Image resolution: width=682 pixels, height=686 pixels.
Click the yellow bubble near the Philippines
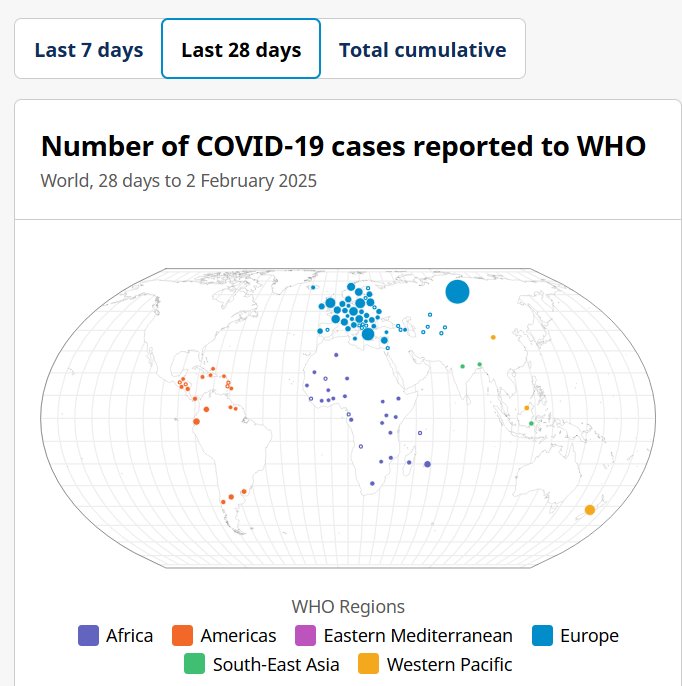tap(527, 407)
